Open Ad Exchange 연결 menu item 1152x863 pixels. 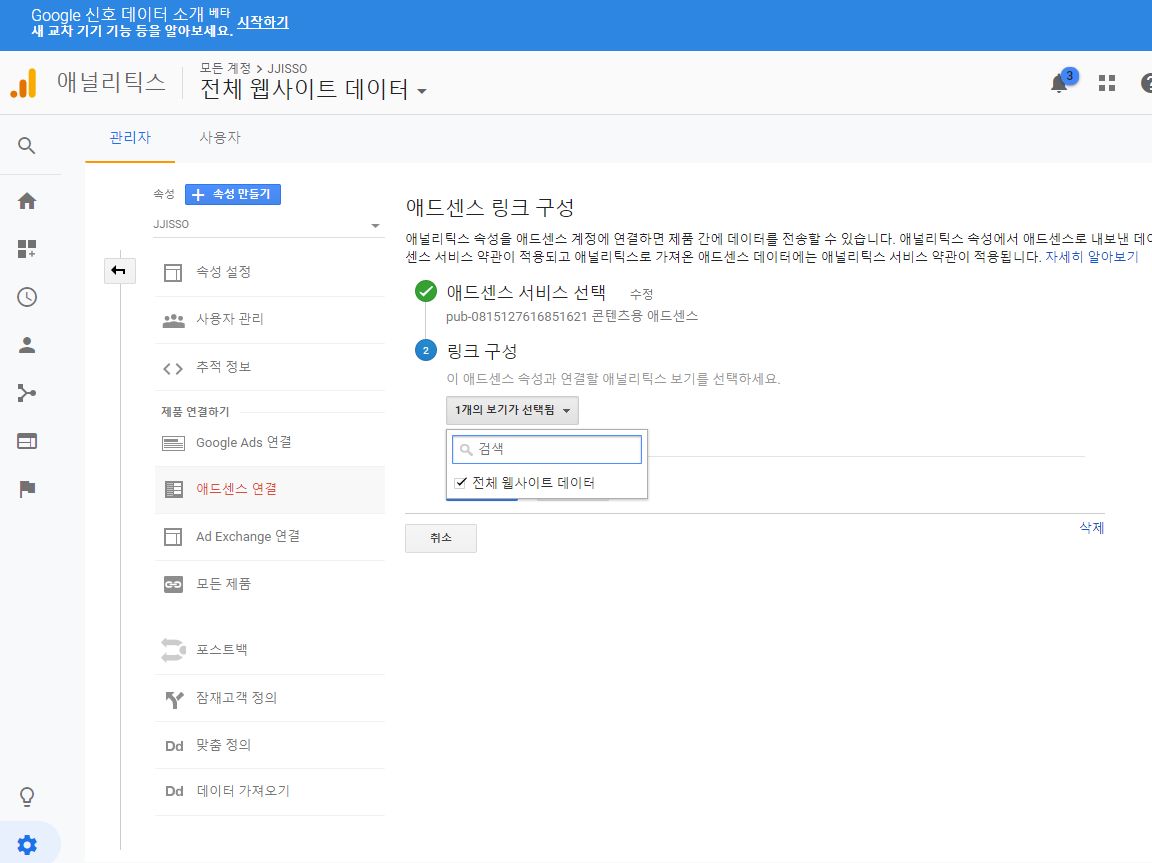270,537
